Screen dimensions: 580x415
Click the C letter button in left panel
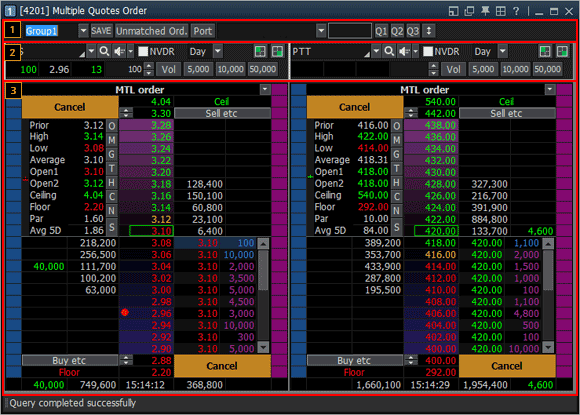(111, 196)
